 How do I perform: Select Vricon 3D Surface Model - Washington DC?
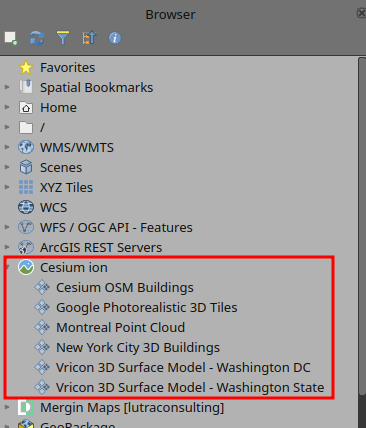(x=183, y=368)
